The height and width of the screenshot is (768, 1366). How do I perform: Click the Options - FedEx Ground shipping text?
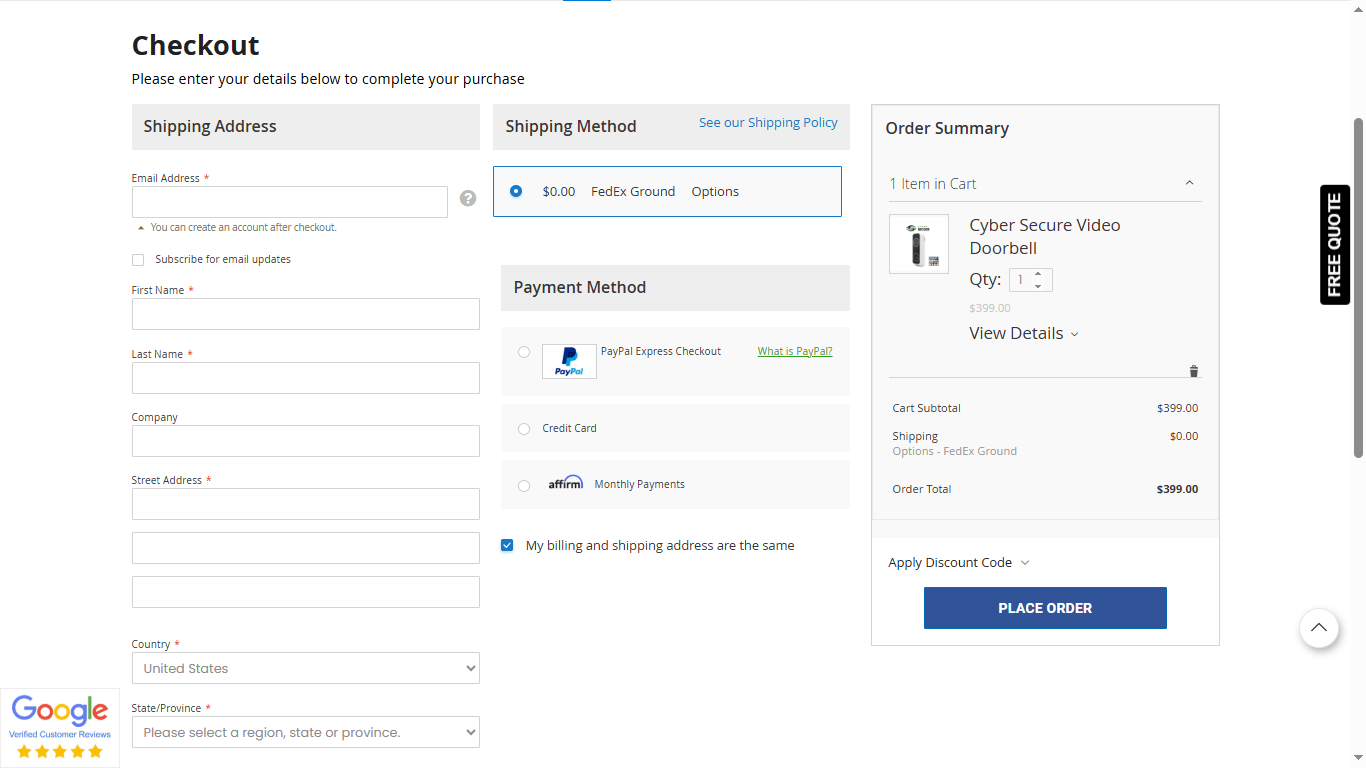click(954, 451)
